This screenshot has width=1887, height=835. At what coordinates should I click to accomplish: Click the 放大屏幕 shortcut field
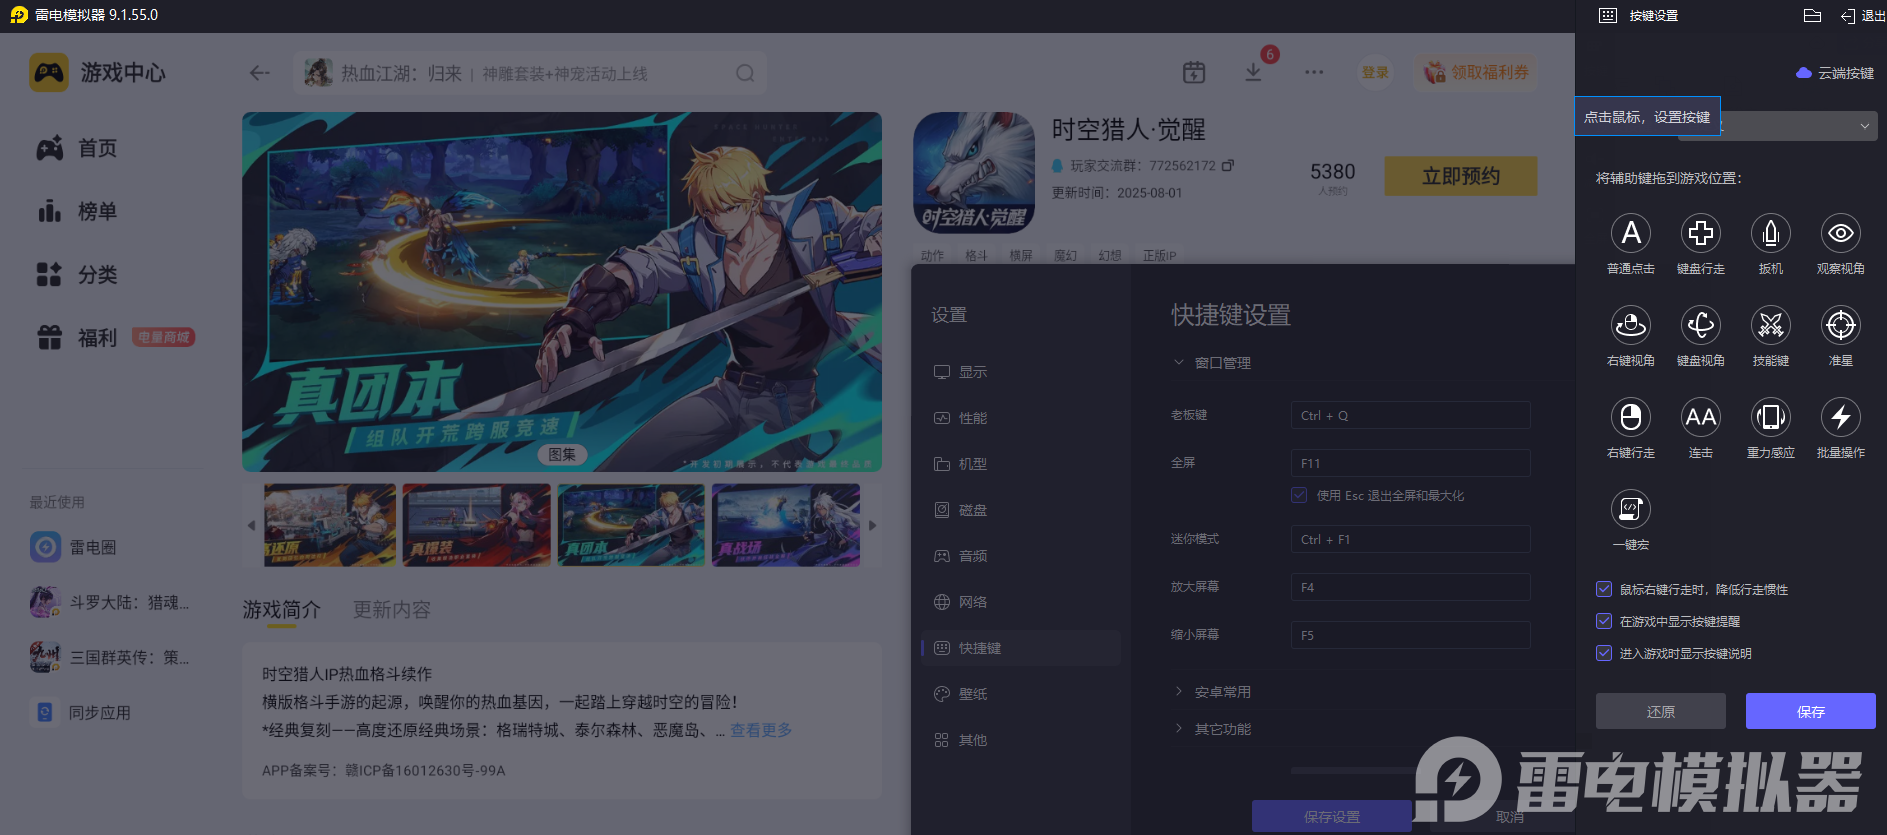click(1410, 587)
